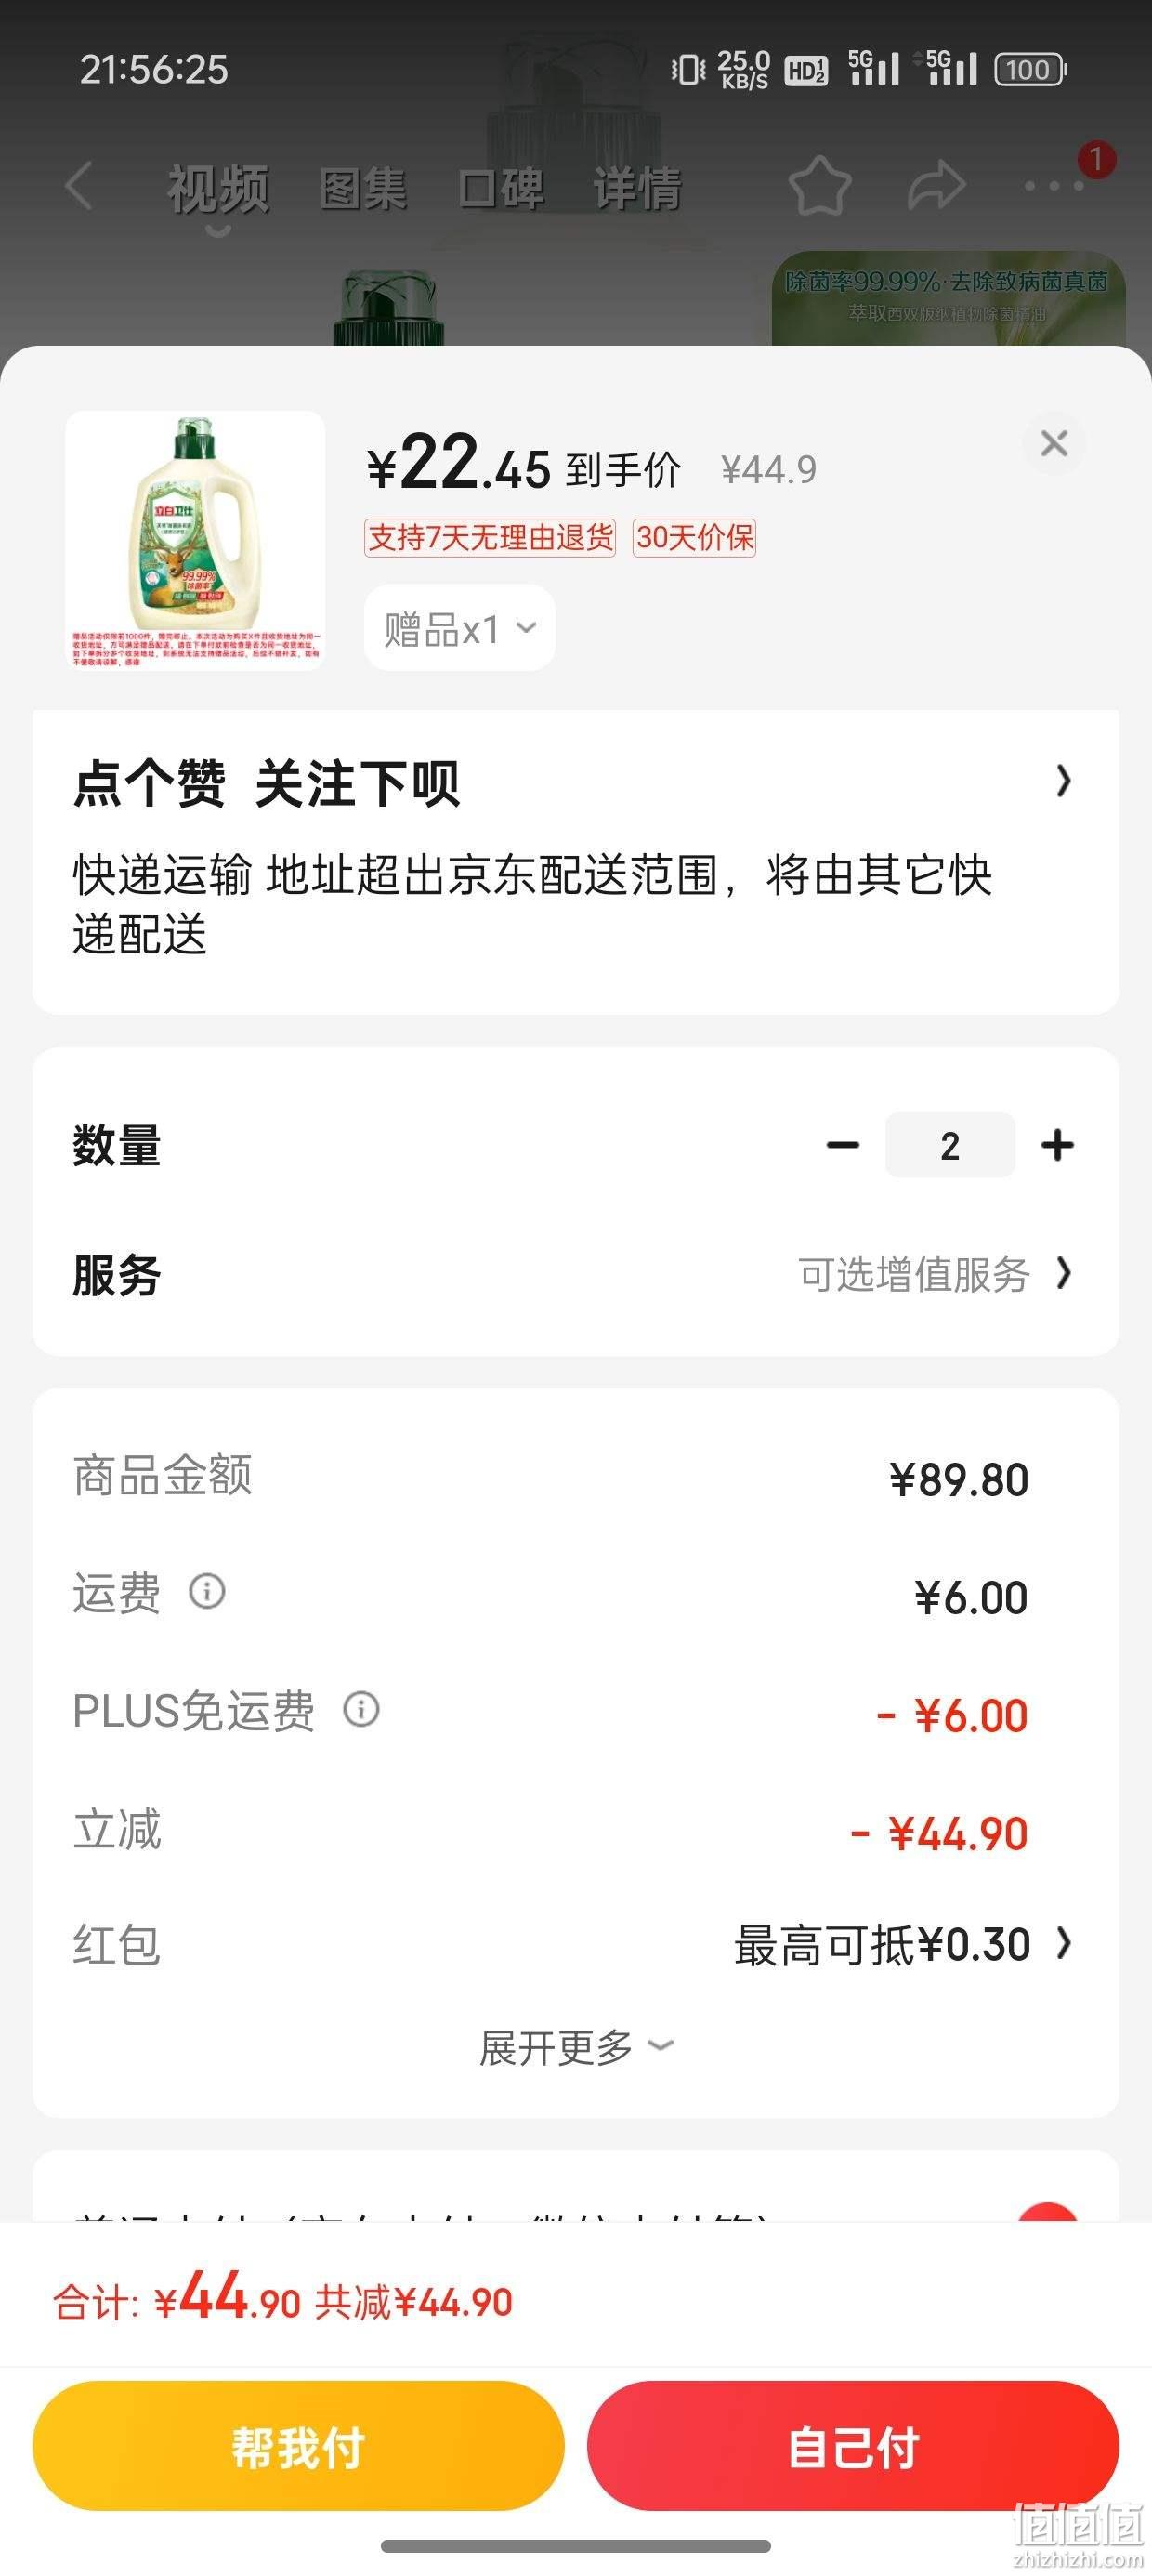Tap the back arrow icon
Image resolution: width=1152 pixels, height=2576 pixels.
(78, 186)
